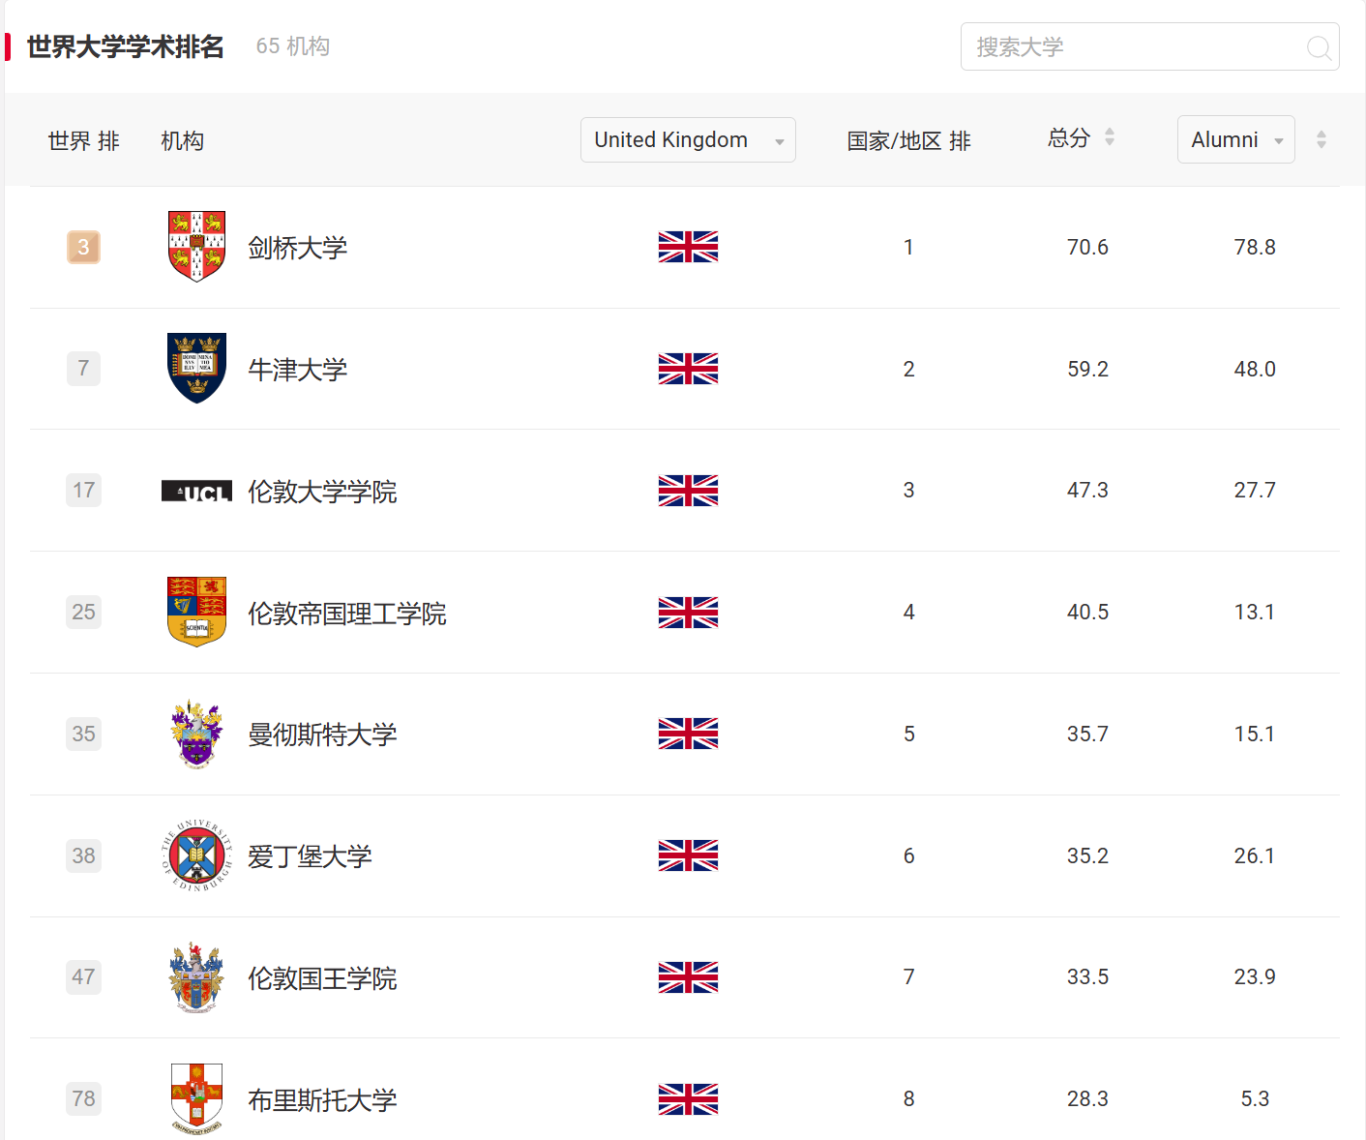The width and height of the screenshot is (1366, 1140).
Task: Click the Edinburgh University seal logo
Action: pyautogui.click(x=197, y=856)
